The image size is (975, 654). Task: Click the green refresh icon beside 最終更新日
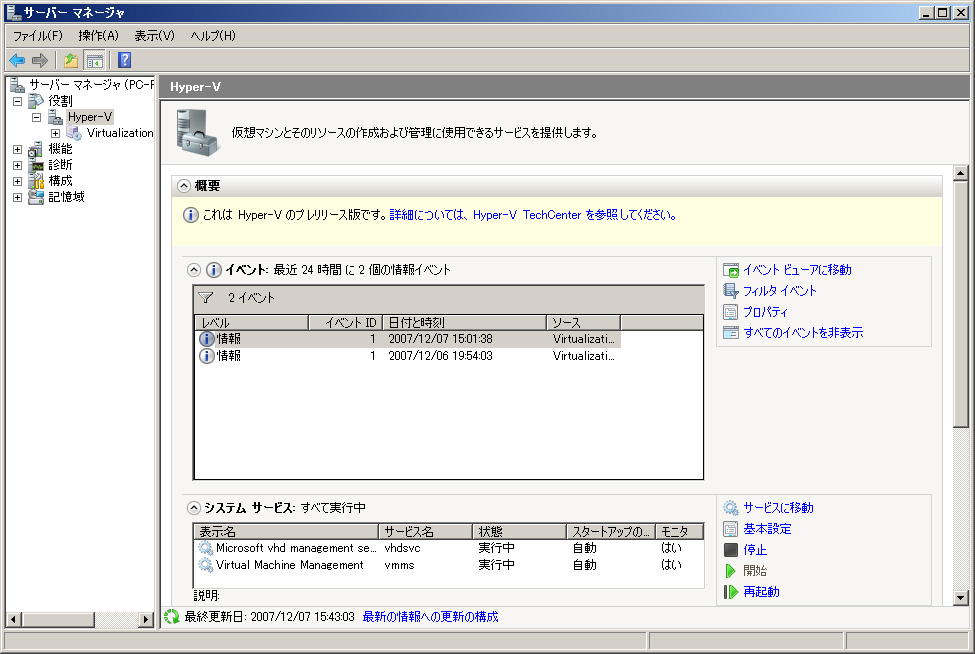coord(172,617)
